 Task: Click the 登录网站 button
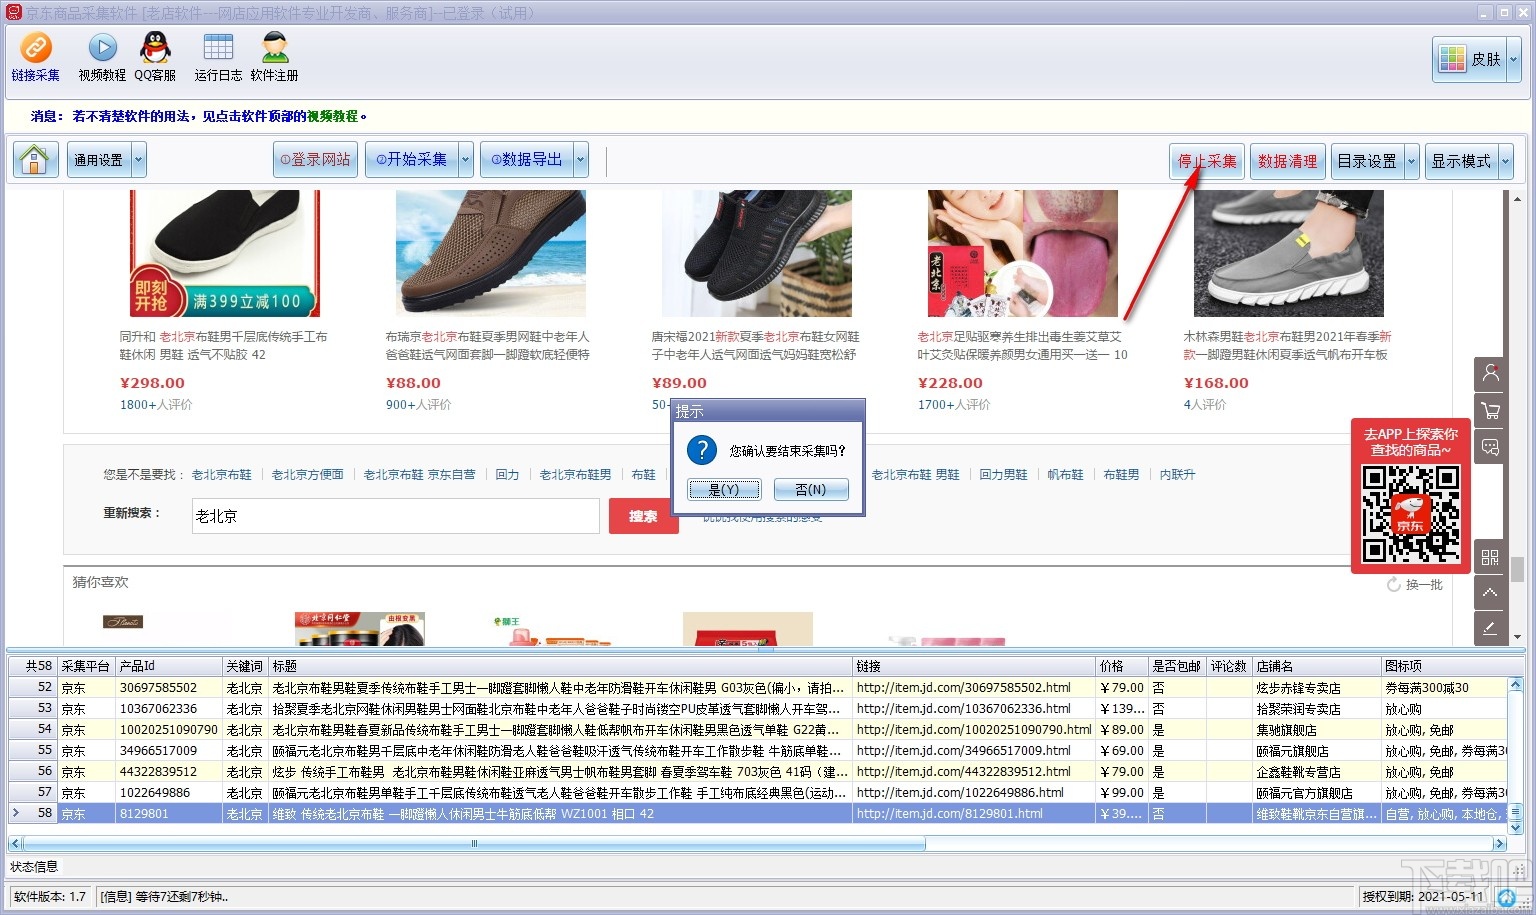pos(315,160)
